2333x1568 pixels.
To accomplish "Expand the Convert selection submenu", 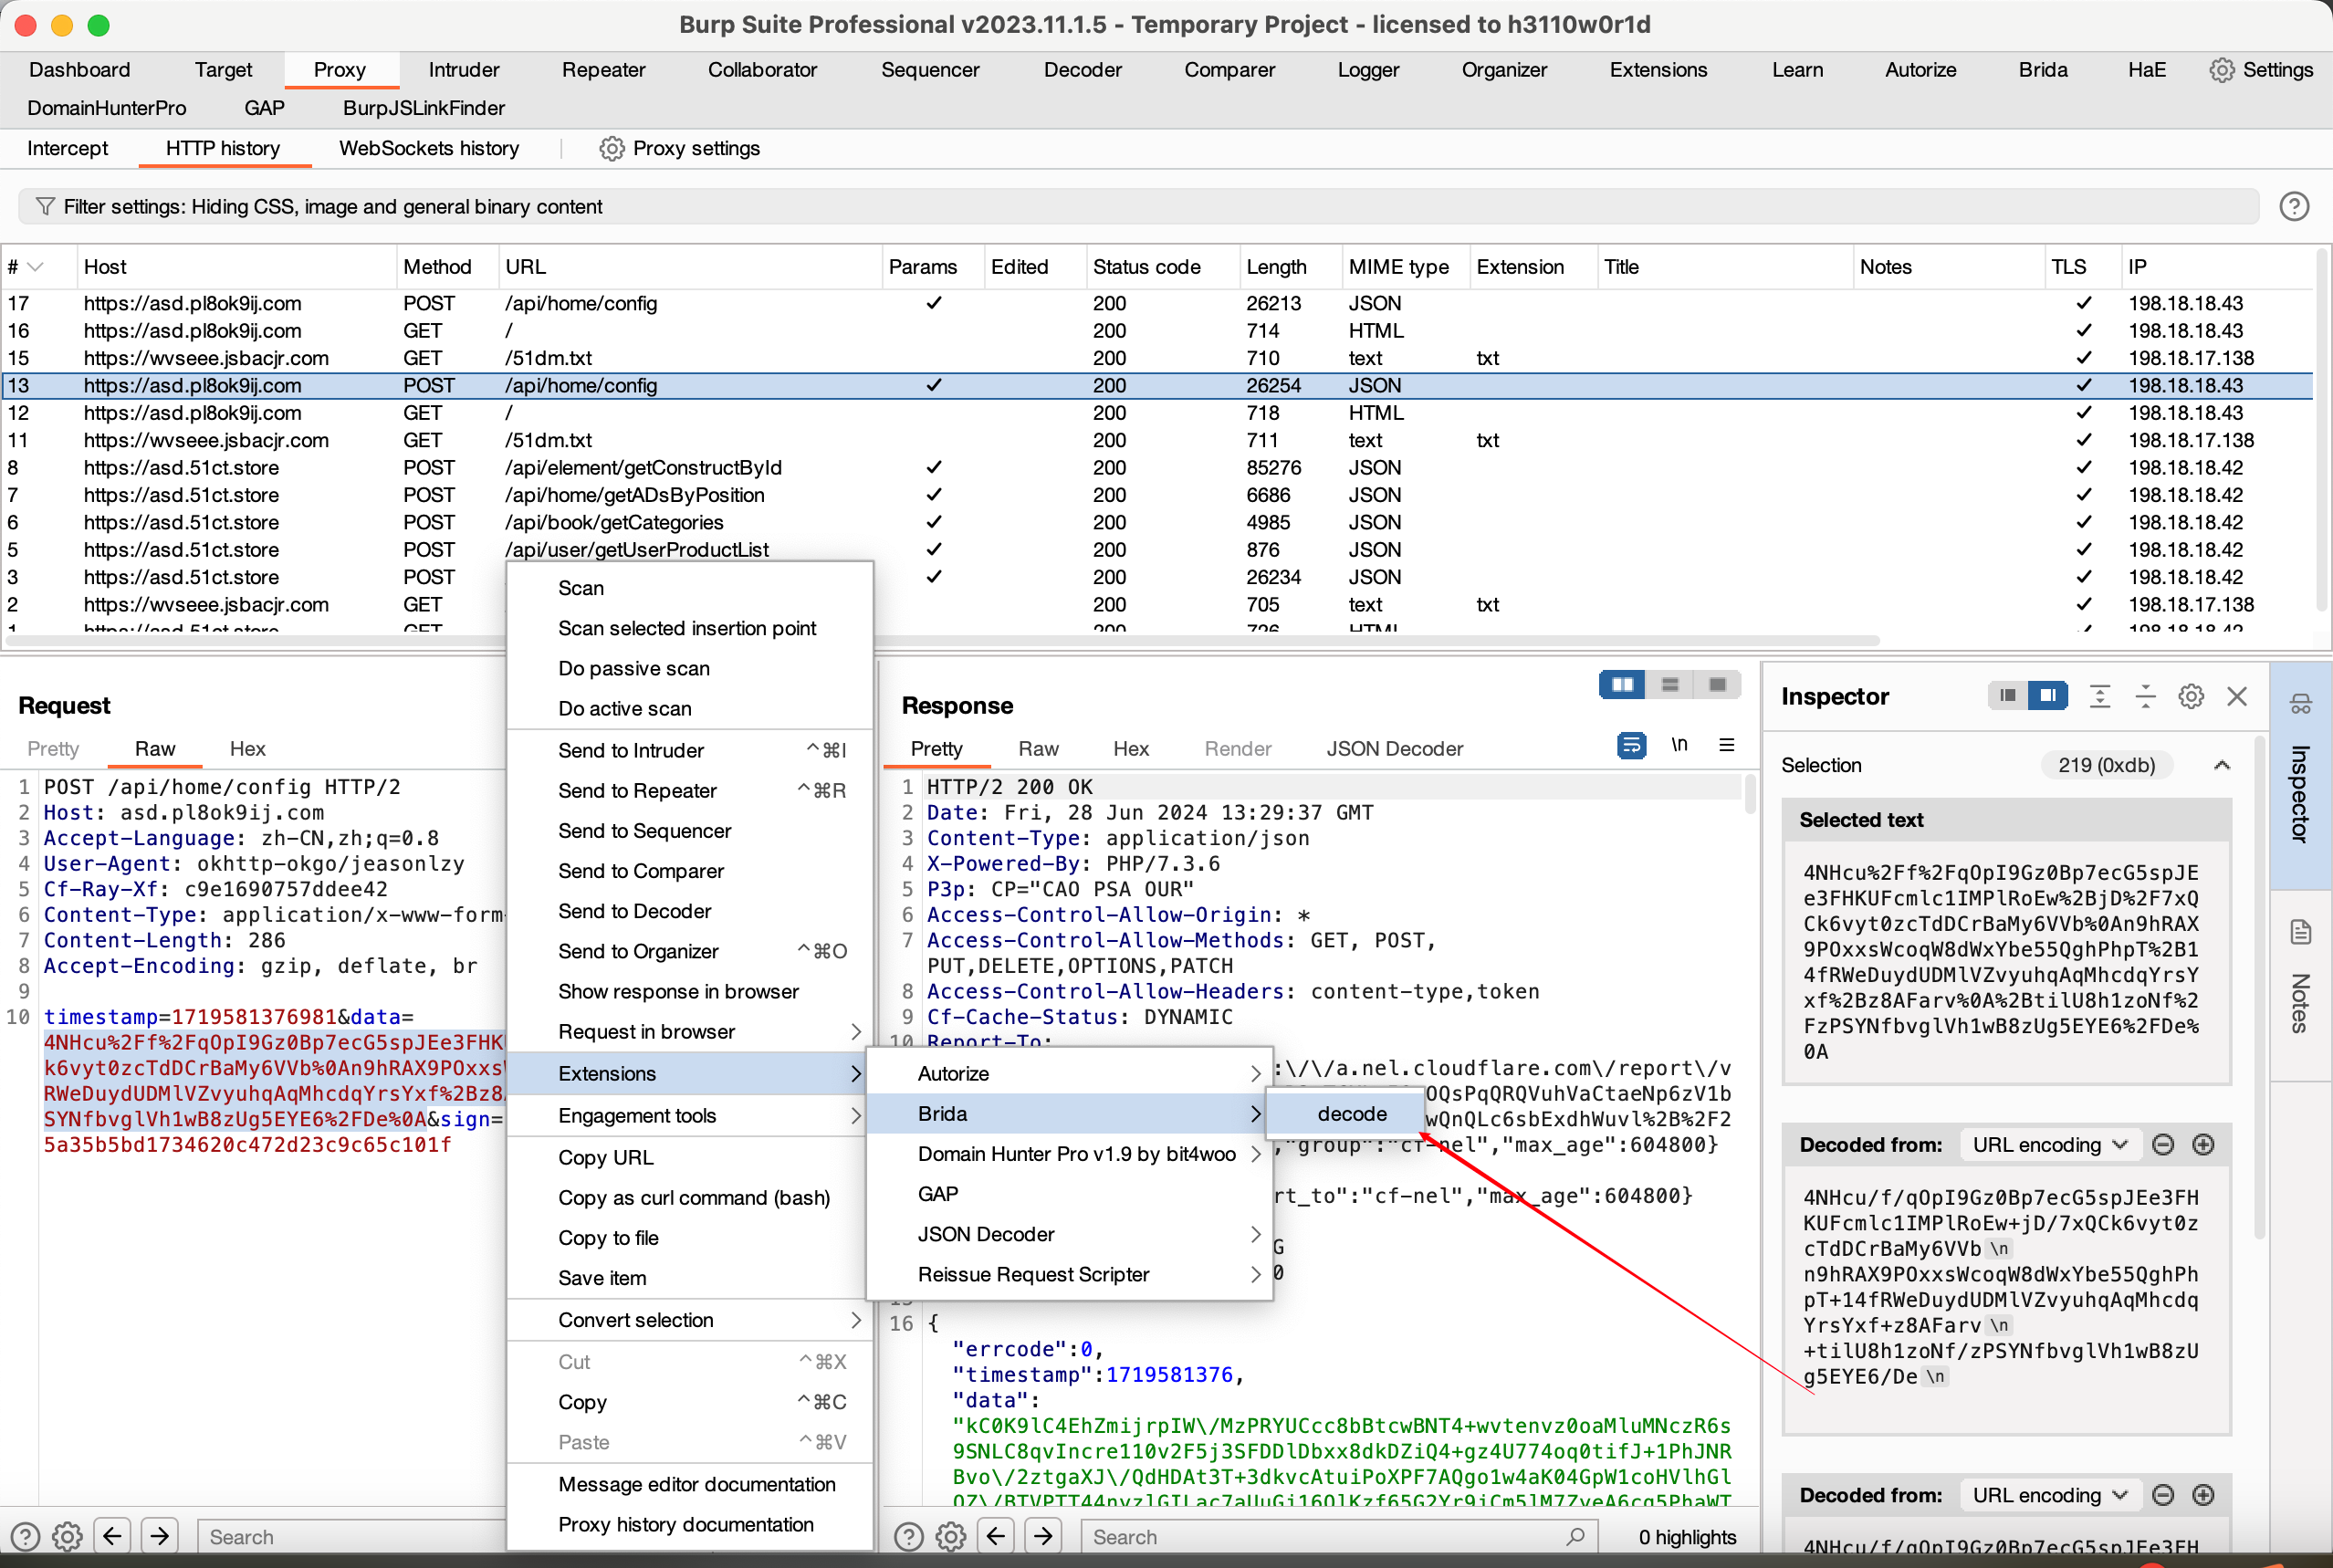I will pos(690,1321).
